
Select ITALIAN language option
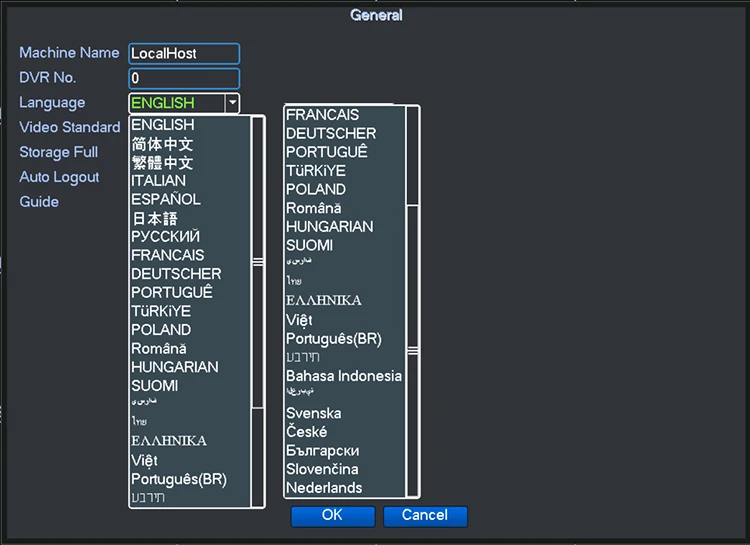click(x=190, y=181)
